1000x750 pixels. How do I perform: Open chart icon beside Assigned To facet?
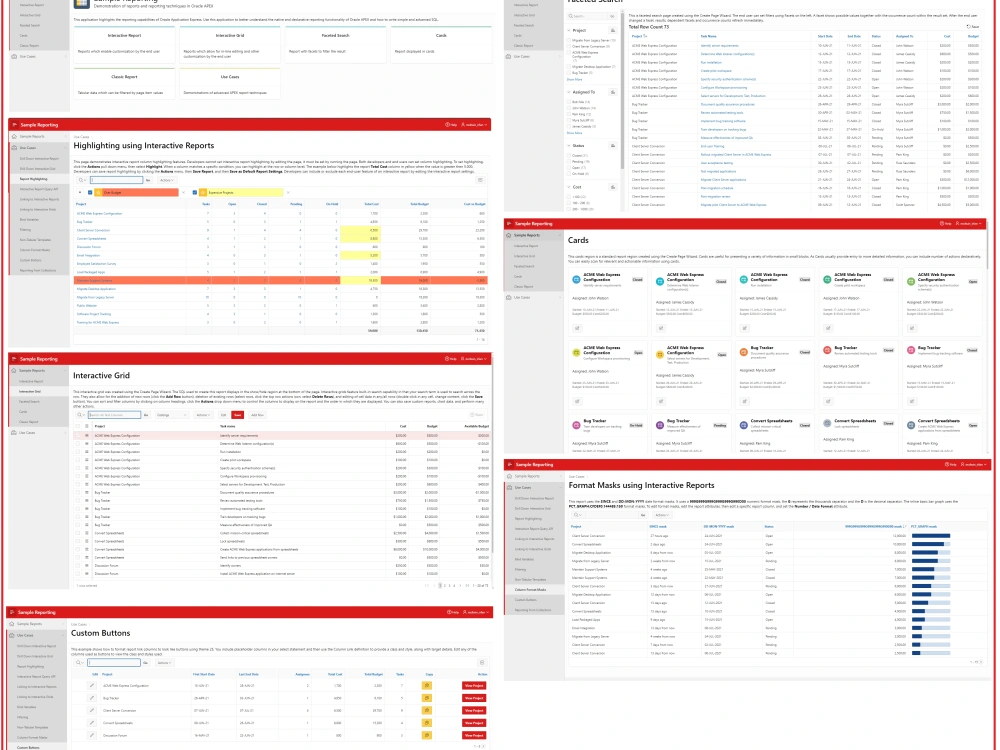tap(613, 92)
